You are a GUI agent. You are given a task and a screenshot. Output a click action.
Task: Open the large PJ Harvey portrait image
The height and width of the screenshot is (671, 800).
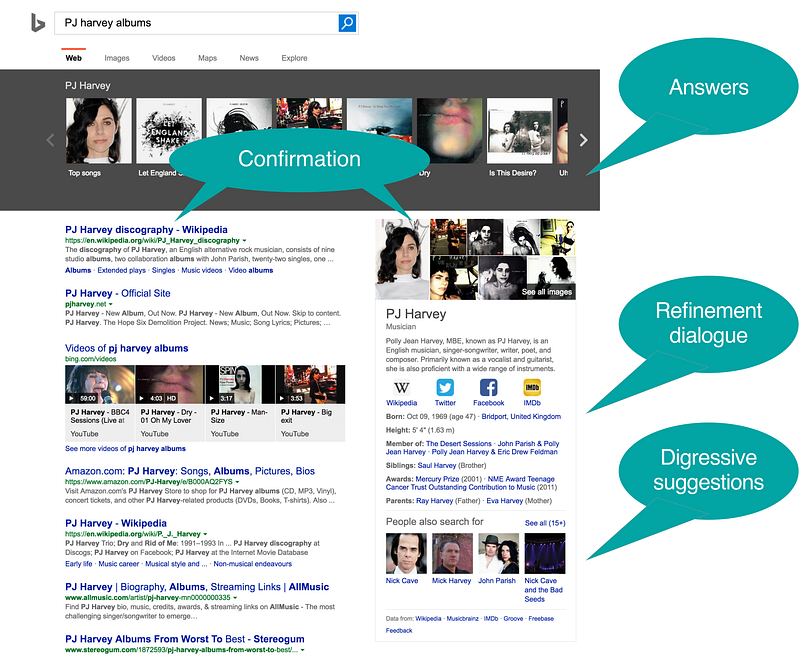pos(402,259)
